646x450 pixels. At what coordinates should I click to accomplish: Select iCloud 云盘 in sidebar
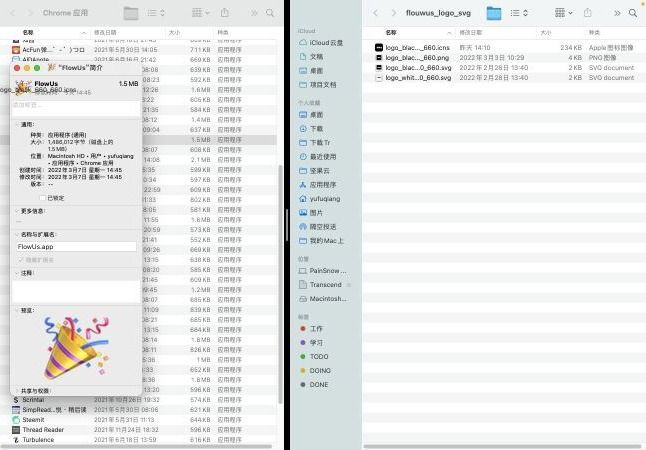point(321,42)
